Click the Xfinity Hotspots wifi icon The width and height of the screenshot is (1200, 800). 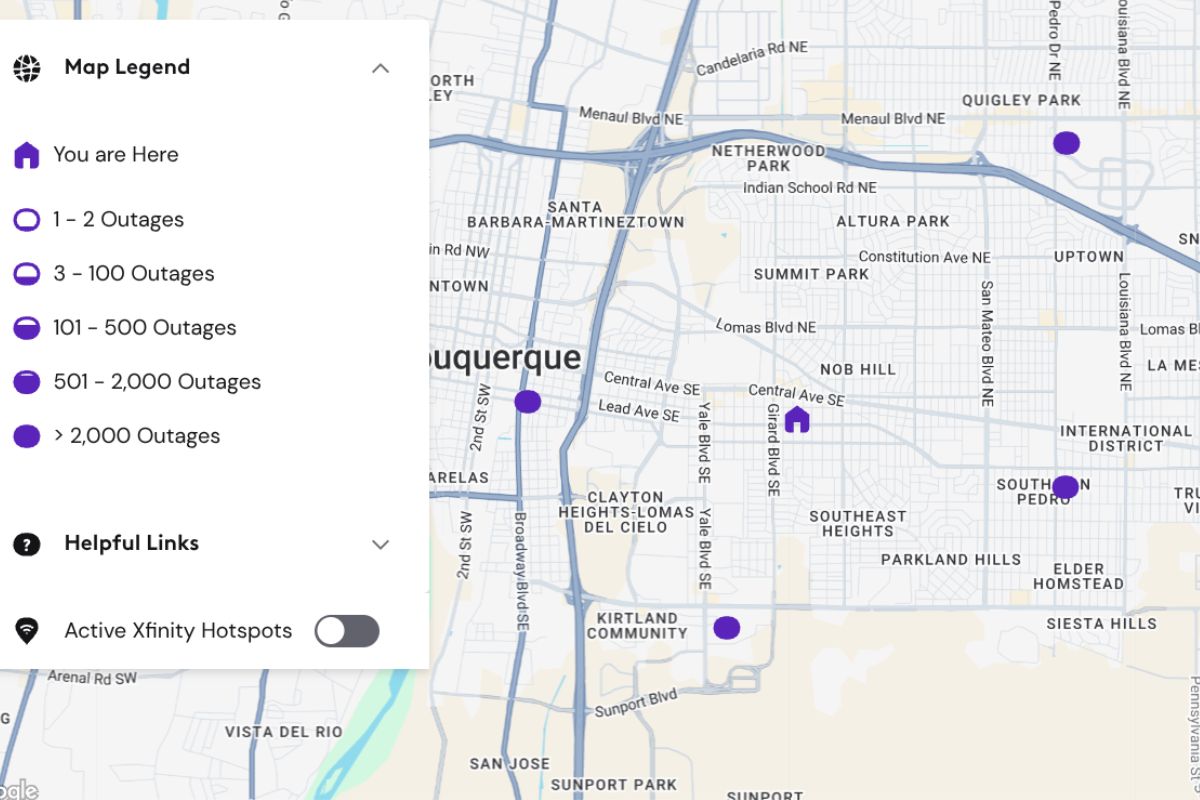coord(27,631)
